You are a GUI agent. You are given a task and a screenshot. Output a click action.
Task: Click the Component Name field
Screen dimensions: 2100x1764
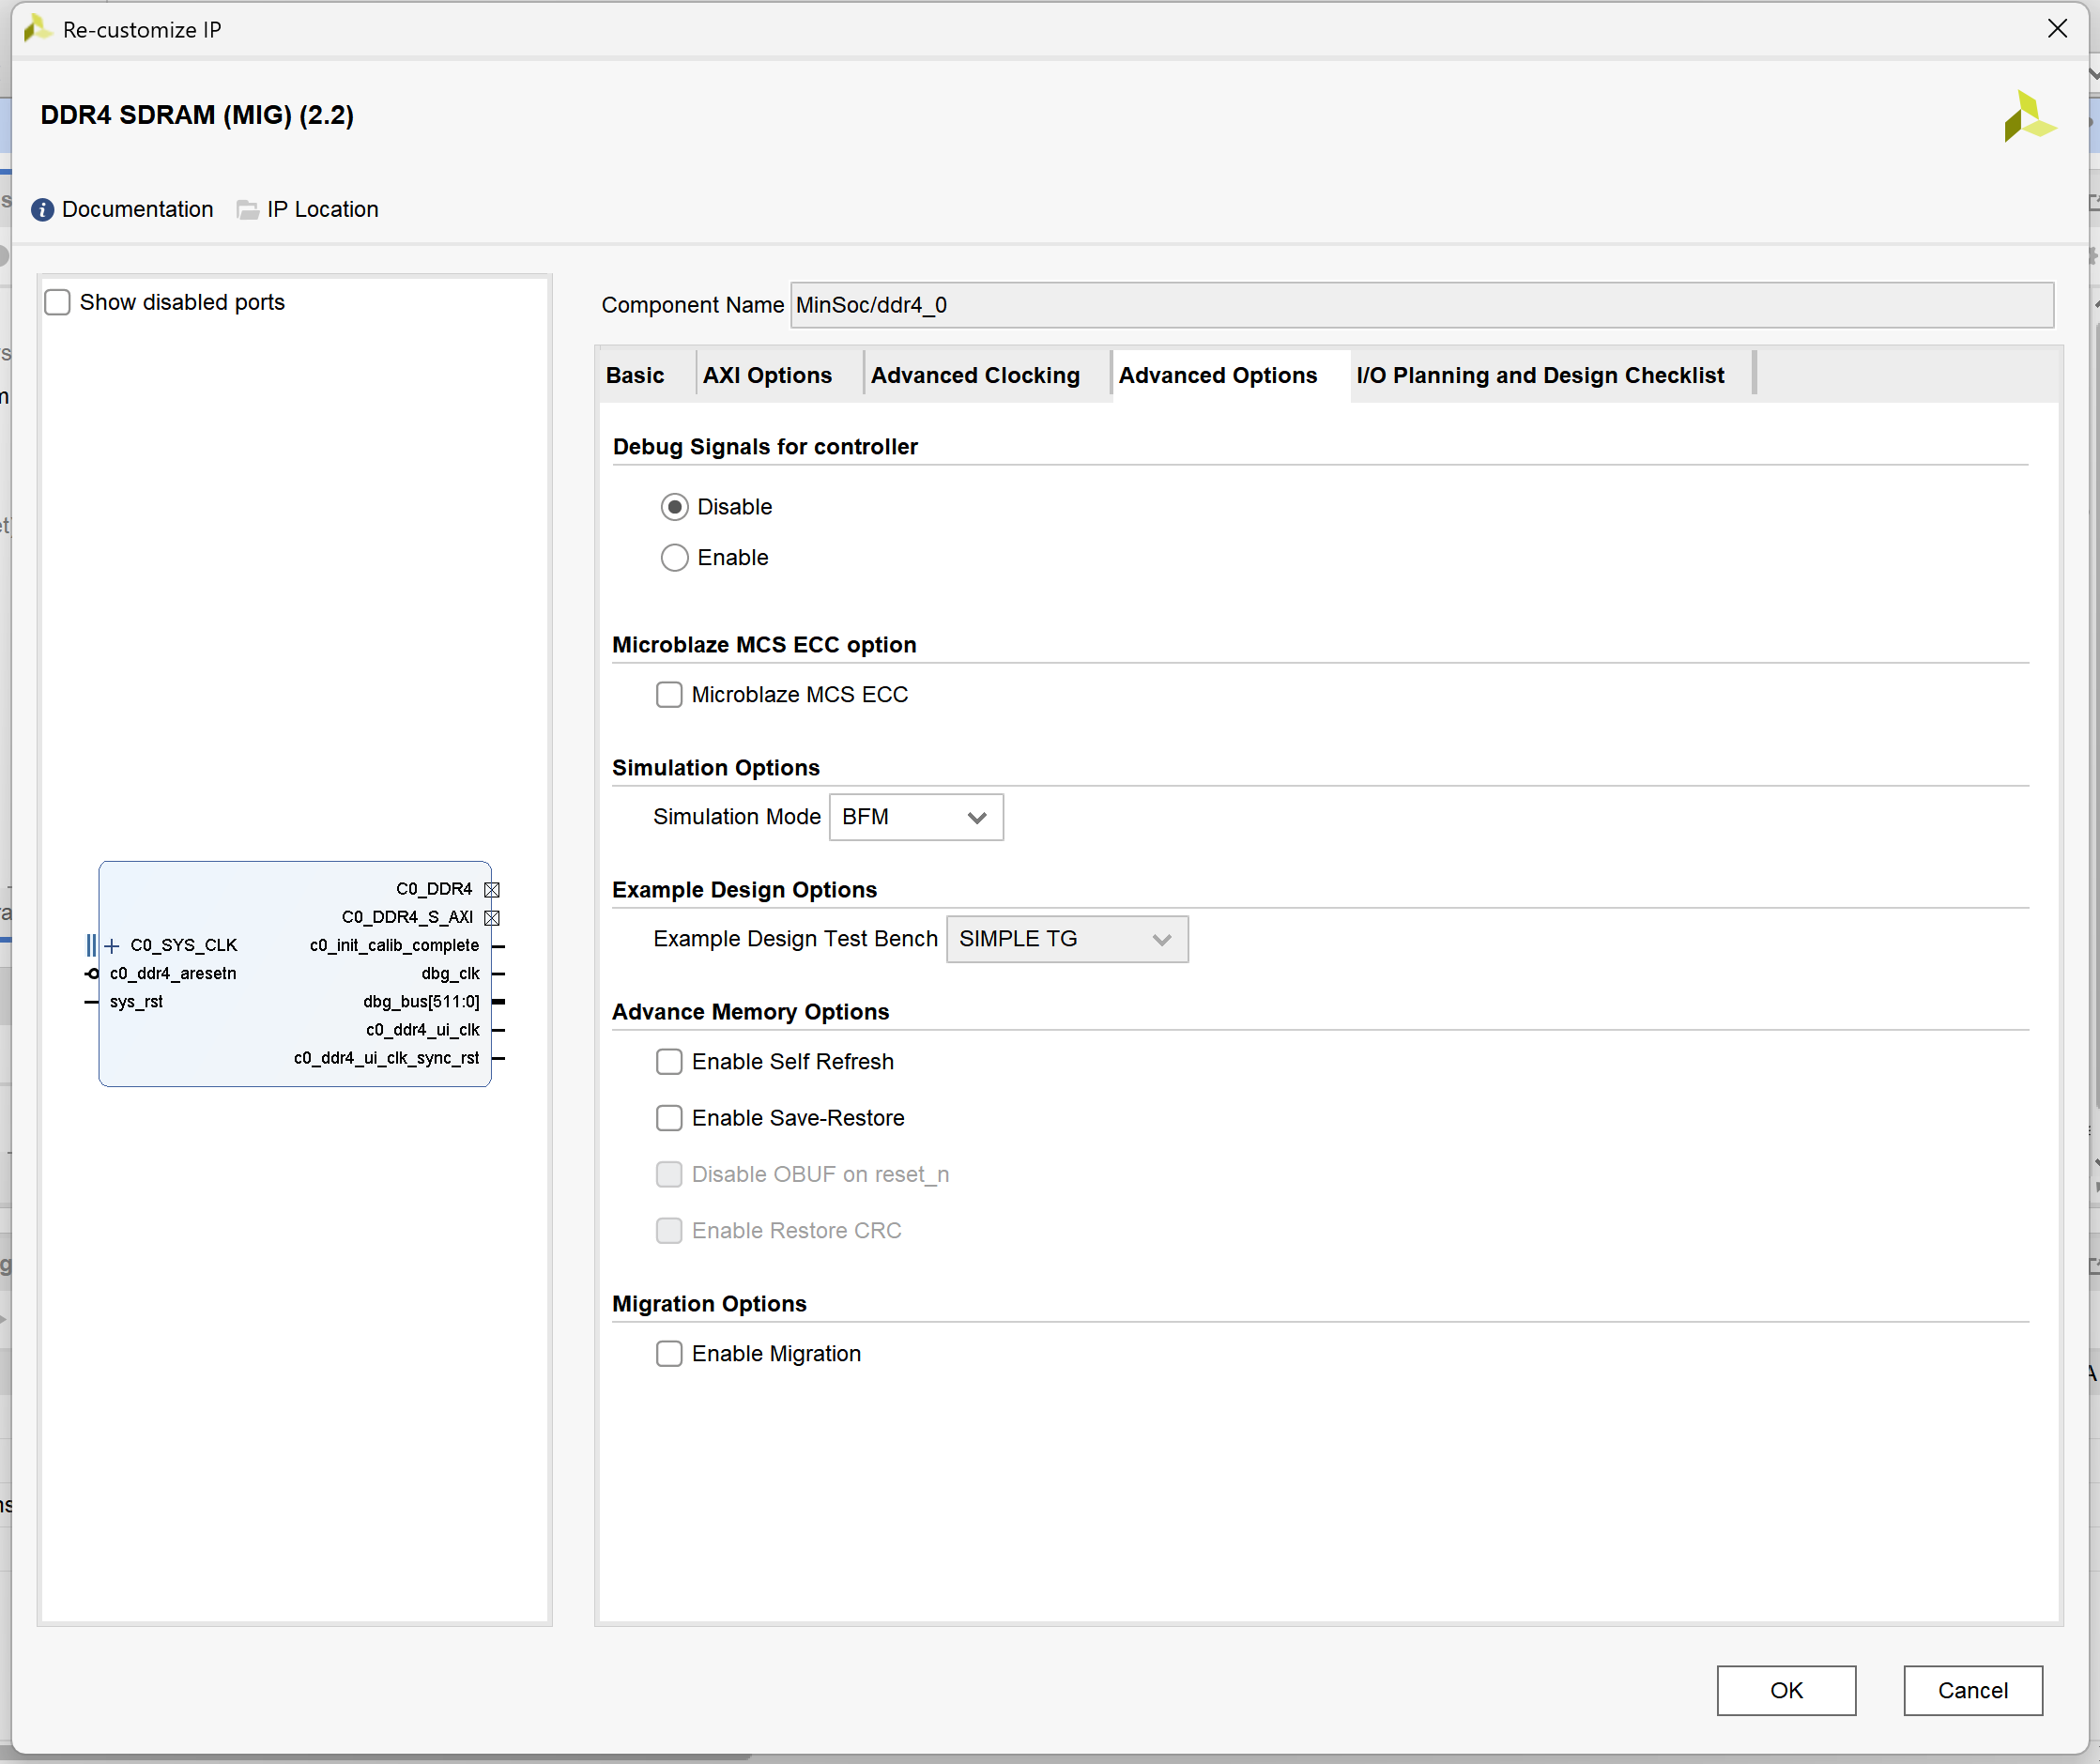coord(1422,305)
